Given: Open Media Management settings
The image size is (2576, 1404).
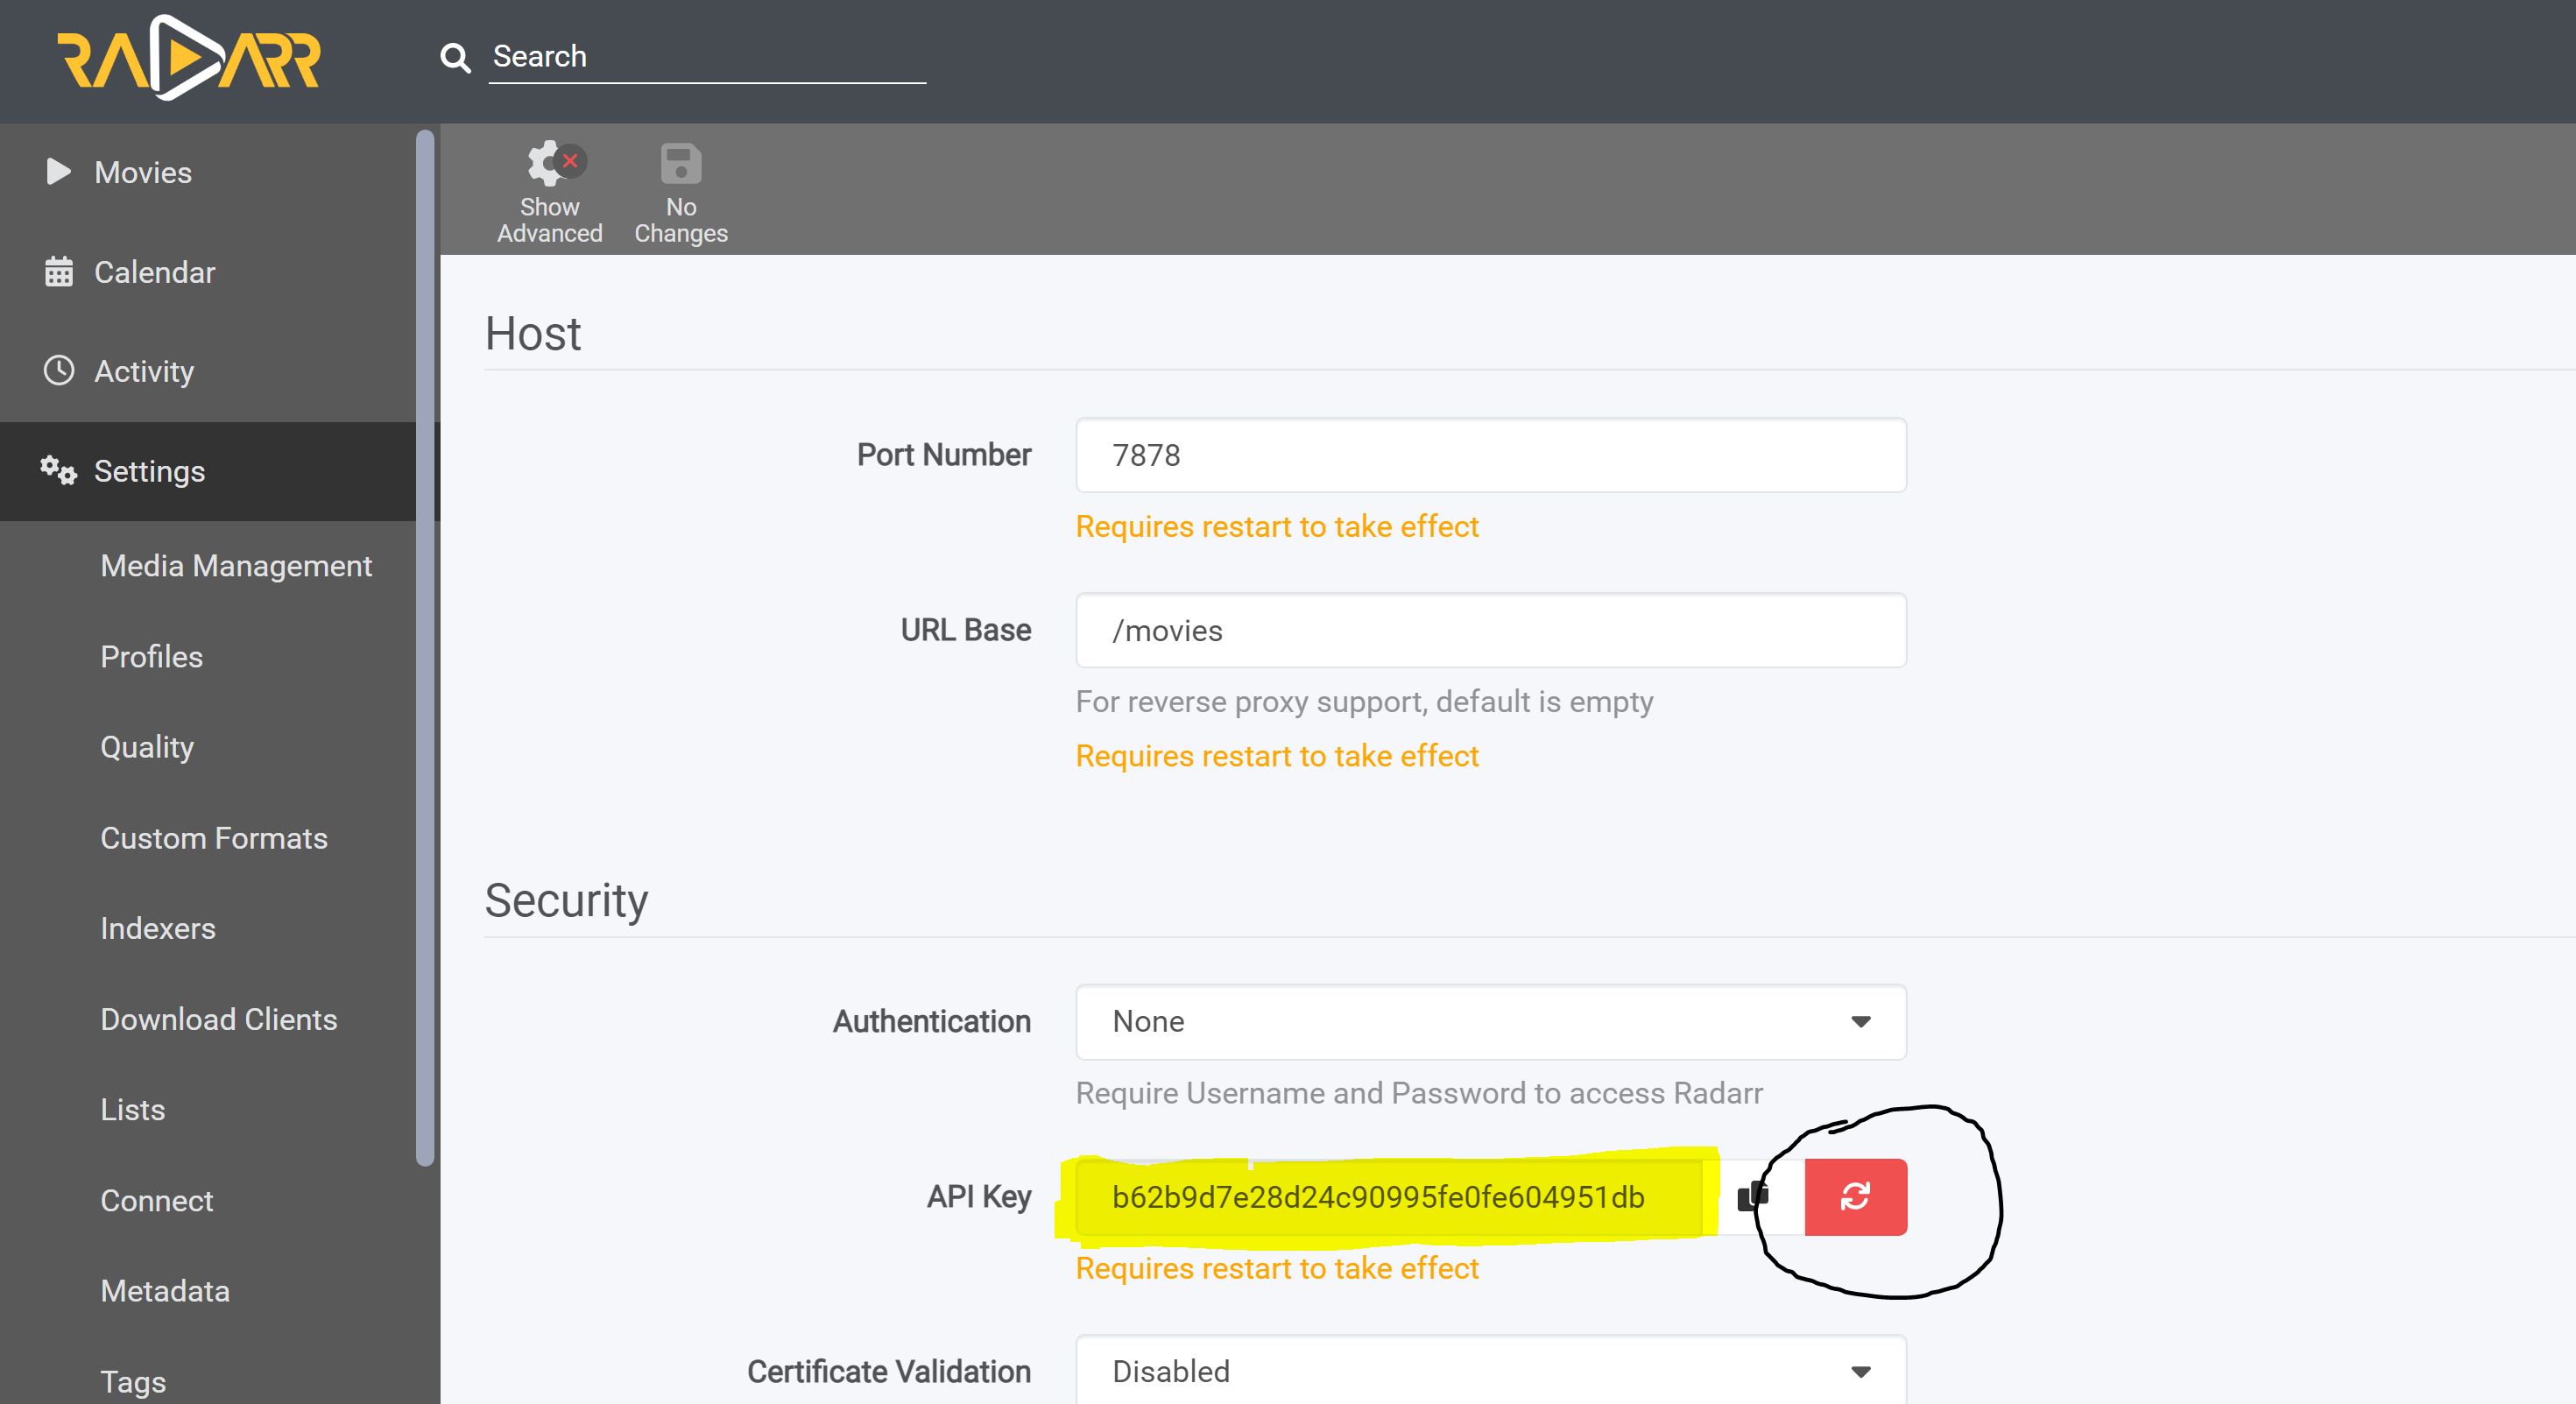Looking at the screenshot, I should (x=236, y=566).
